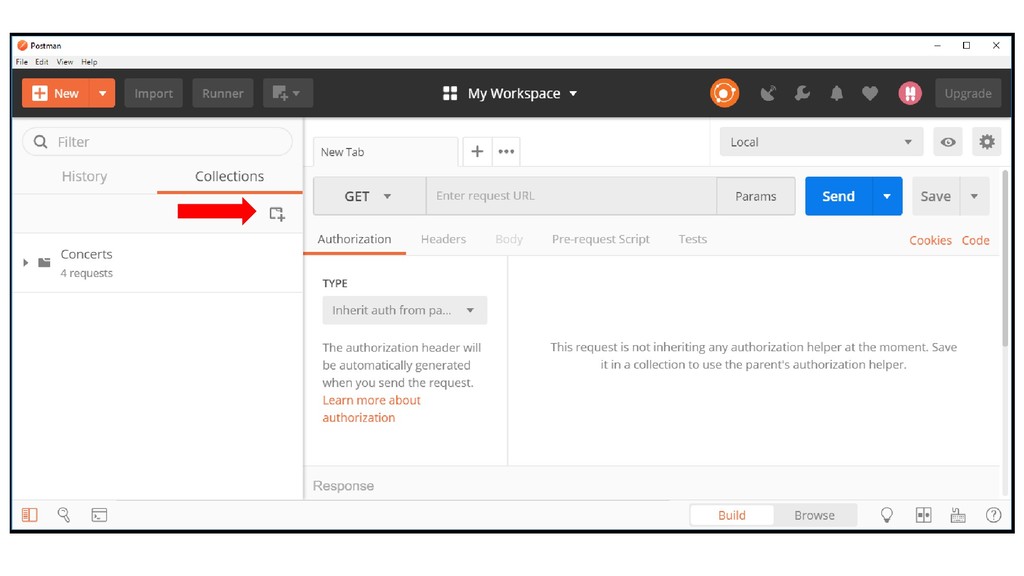Viewport: 1024px width, 576px height.
Task: Switch to the History tab
Action: [x=84, y=176]
